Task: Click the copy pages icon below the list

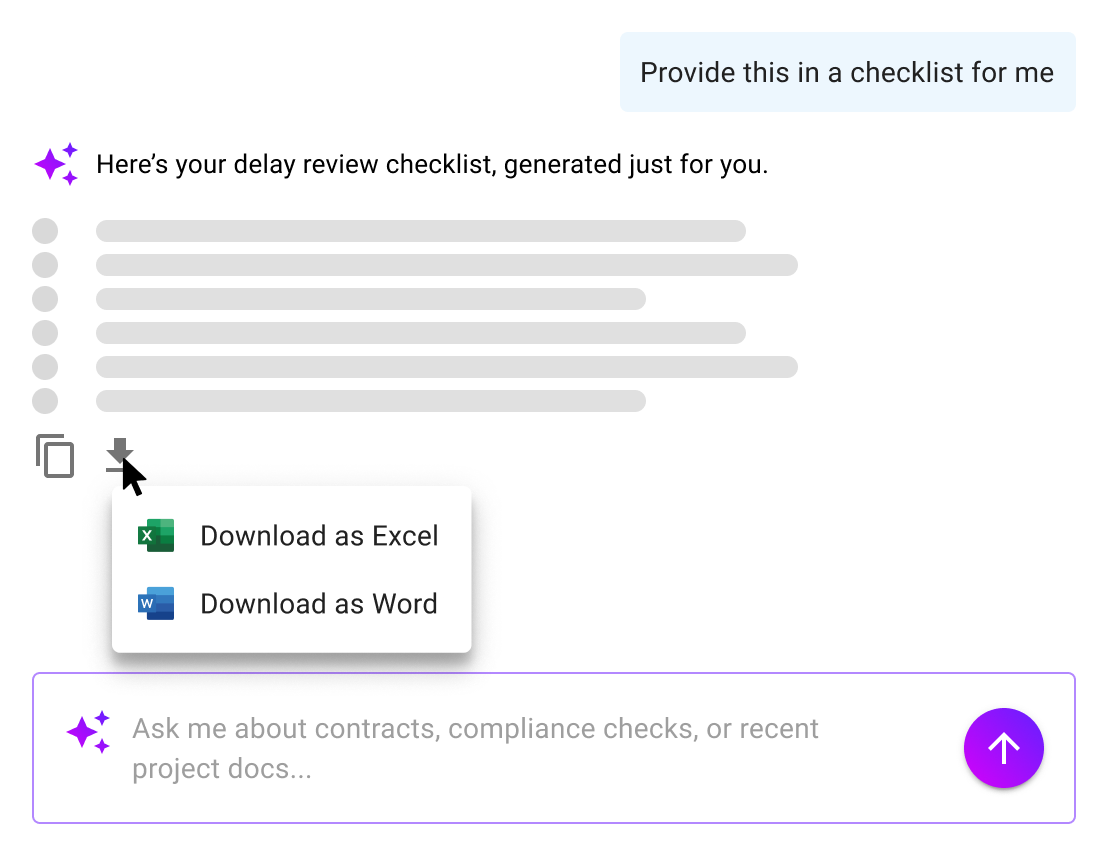Action: [57, 456]
